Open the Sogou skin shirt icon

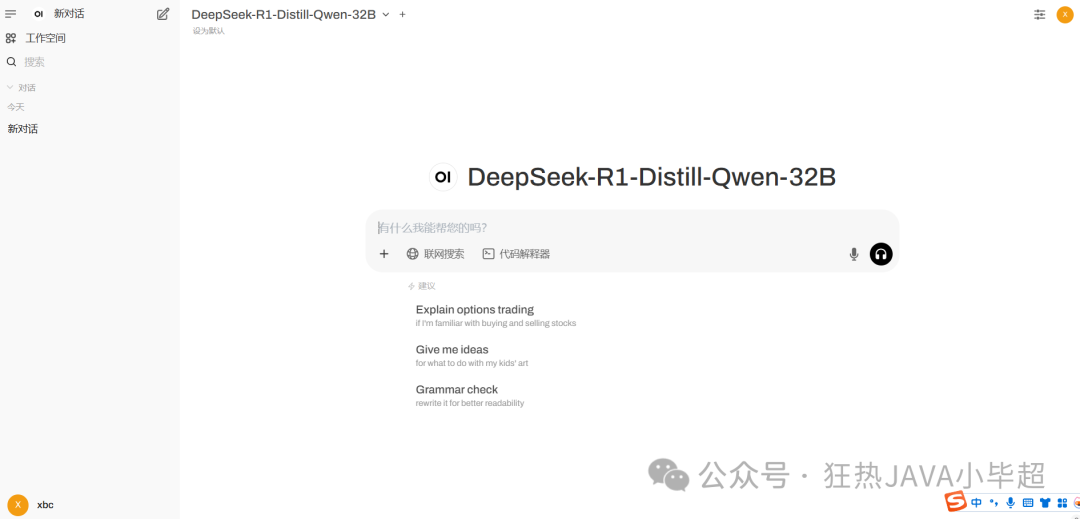point(1045,502)
